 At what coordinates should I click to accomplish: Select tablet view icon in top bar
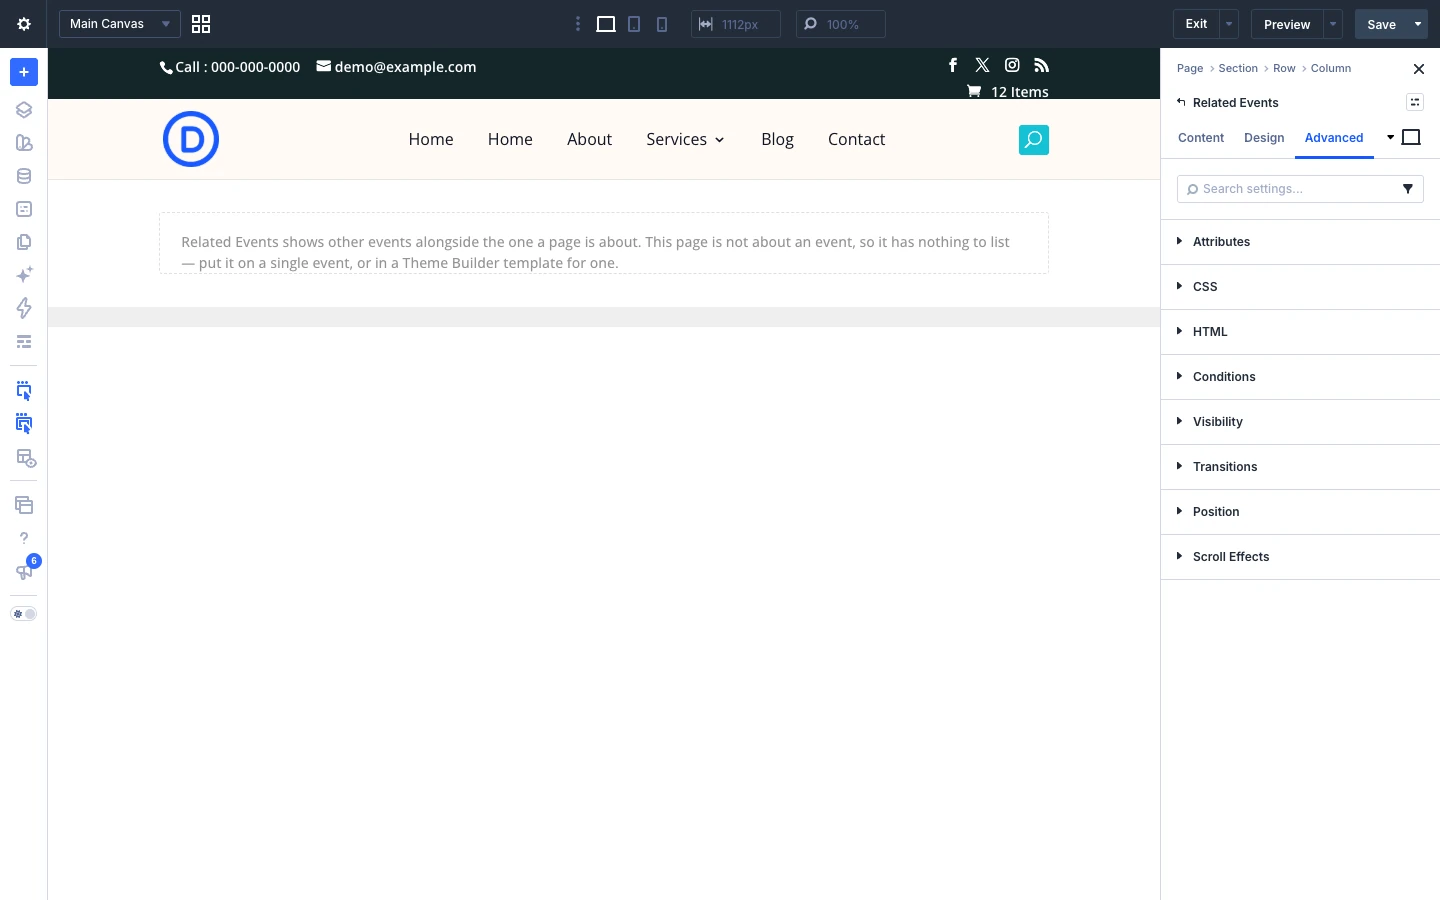point(634,24)
